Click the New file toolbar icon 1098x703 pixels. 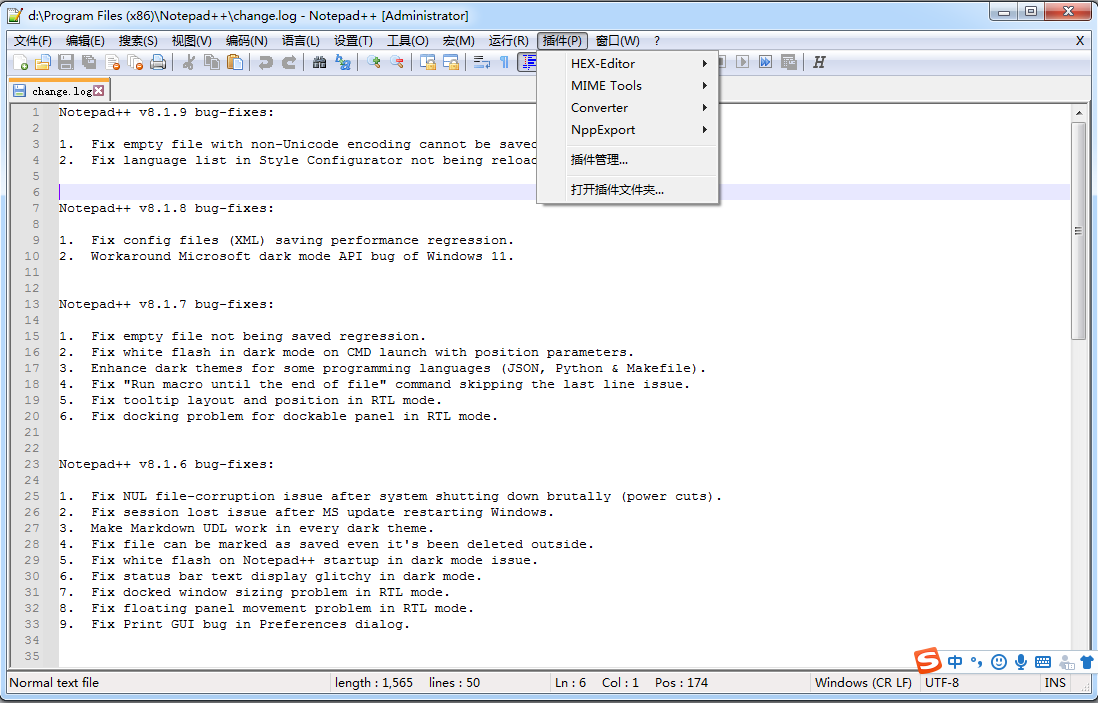[21, 63]
